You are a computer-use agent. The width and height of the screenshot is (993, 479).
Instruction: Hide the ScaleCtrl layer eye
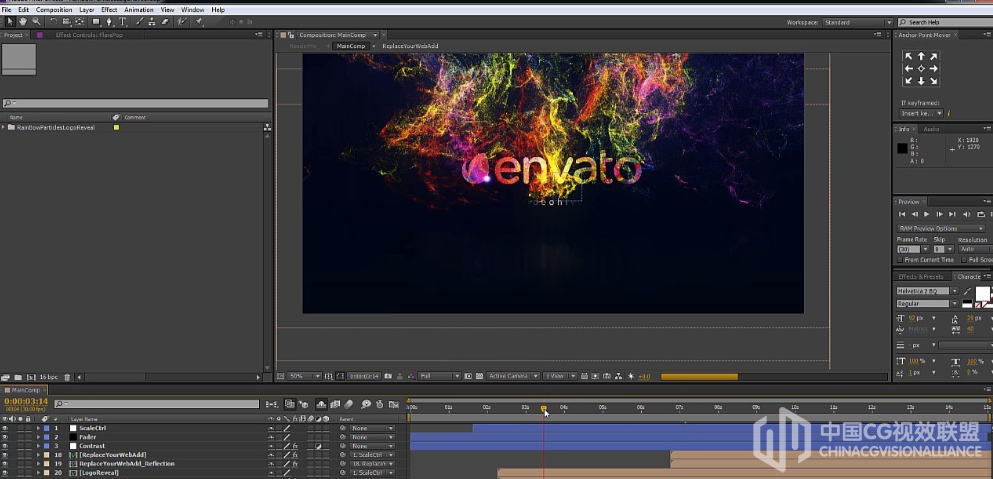click(x=5, y=428)
